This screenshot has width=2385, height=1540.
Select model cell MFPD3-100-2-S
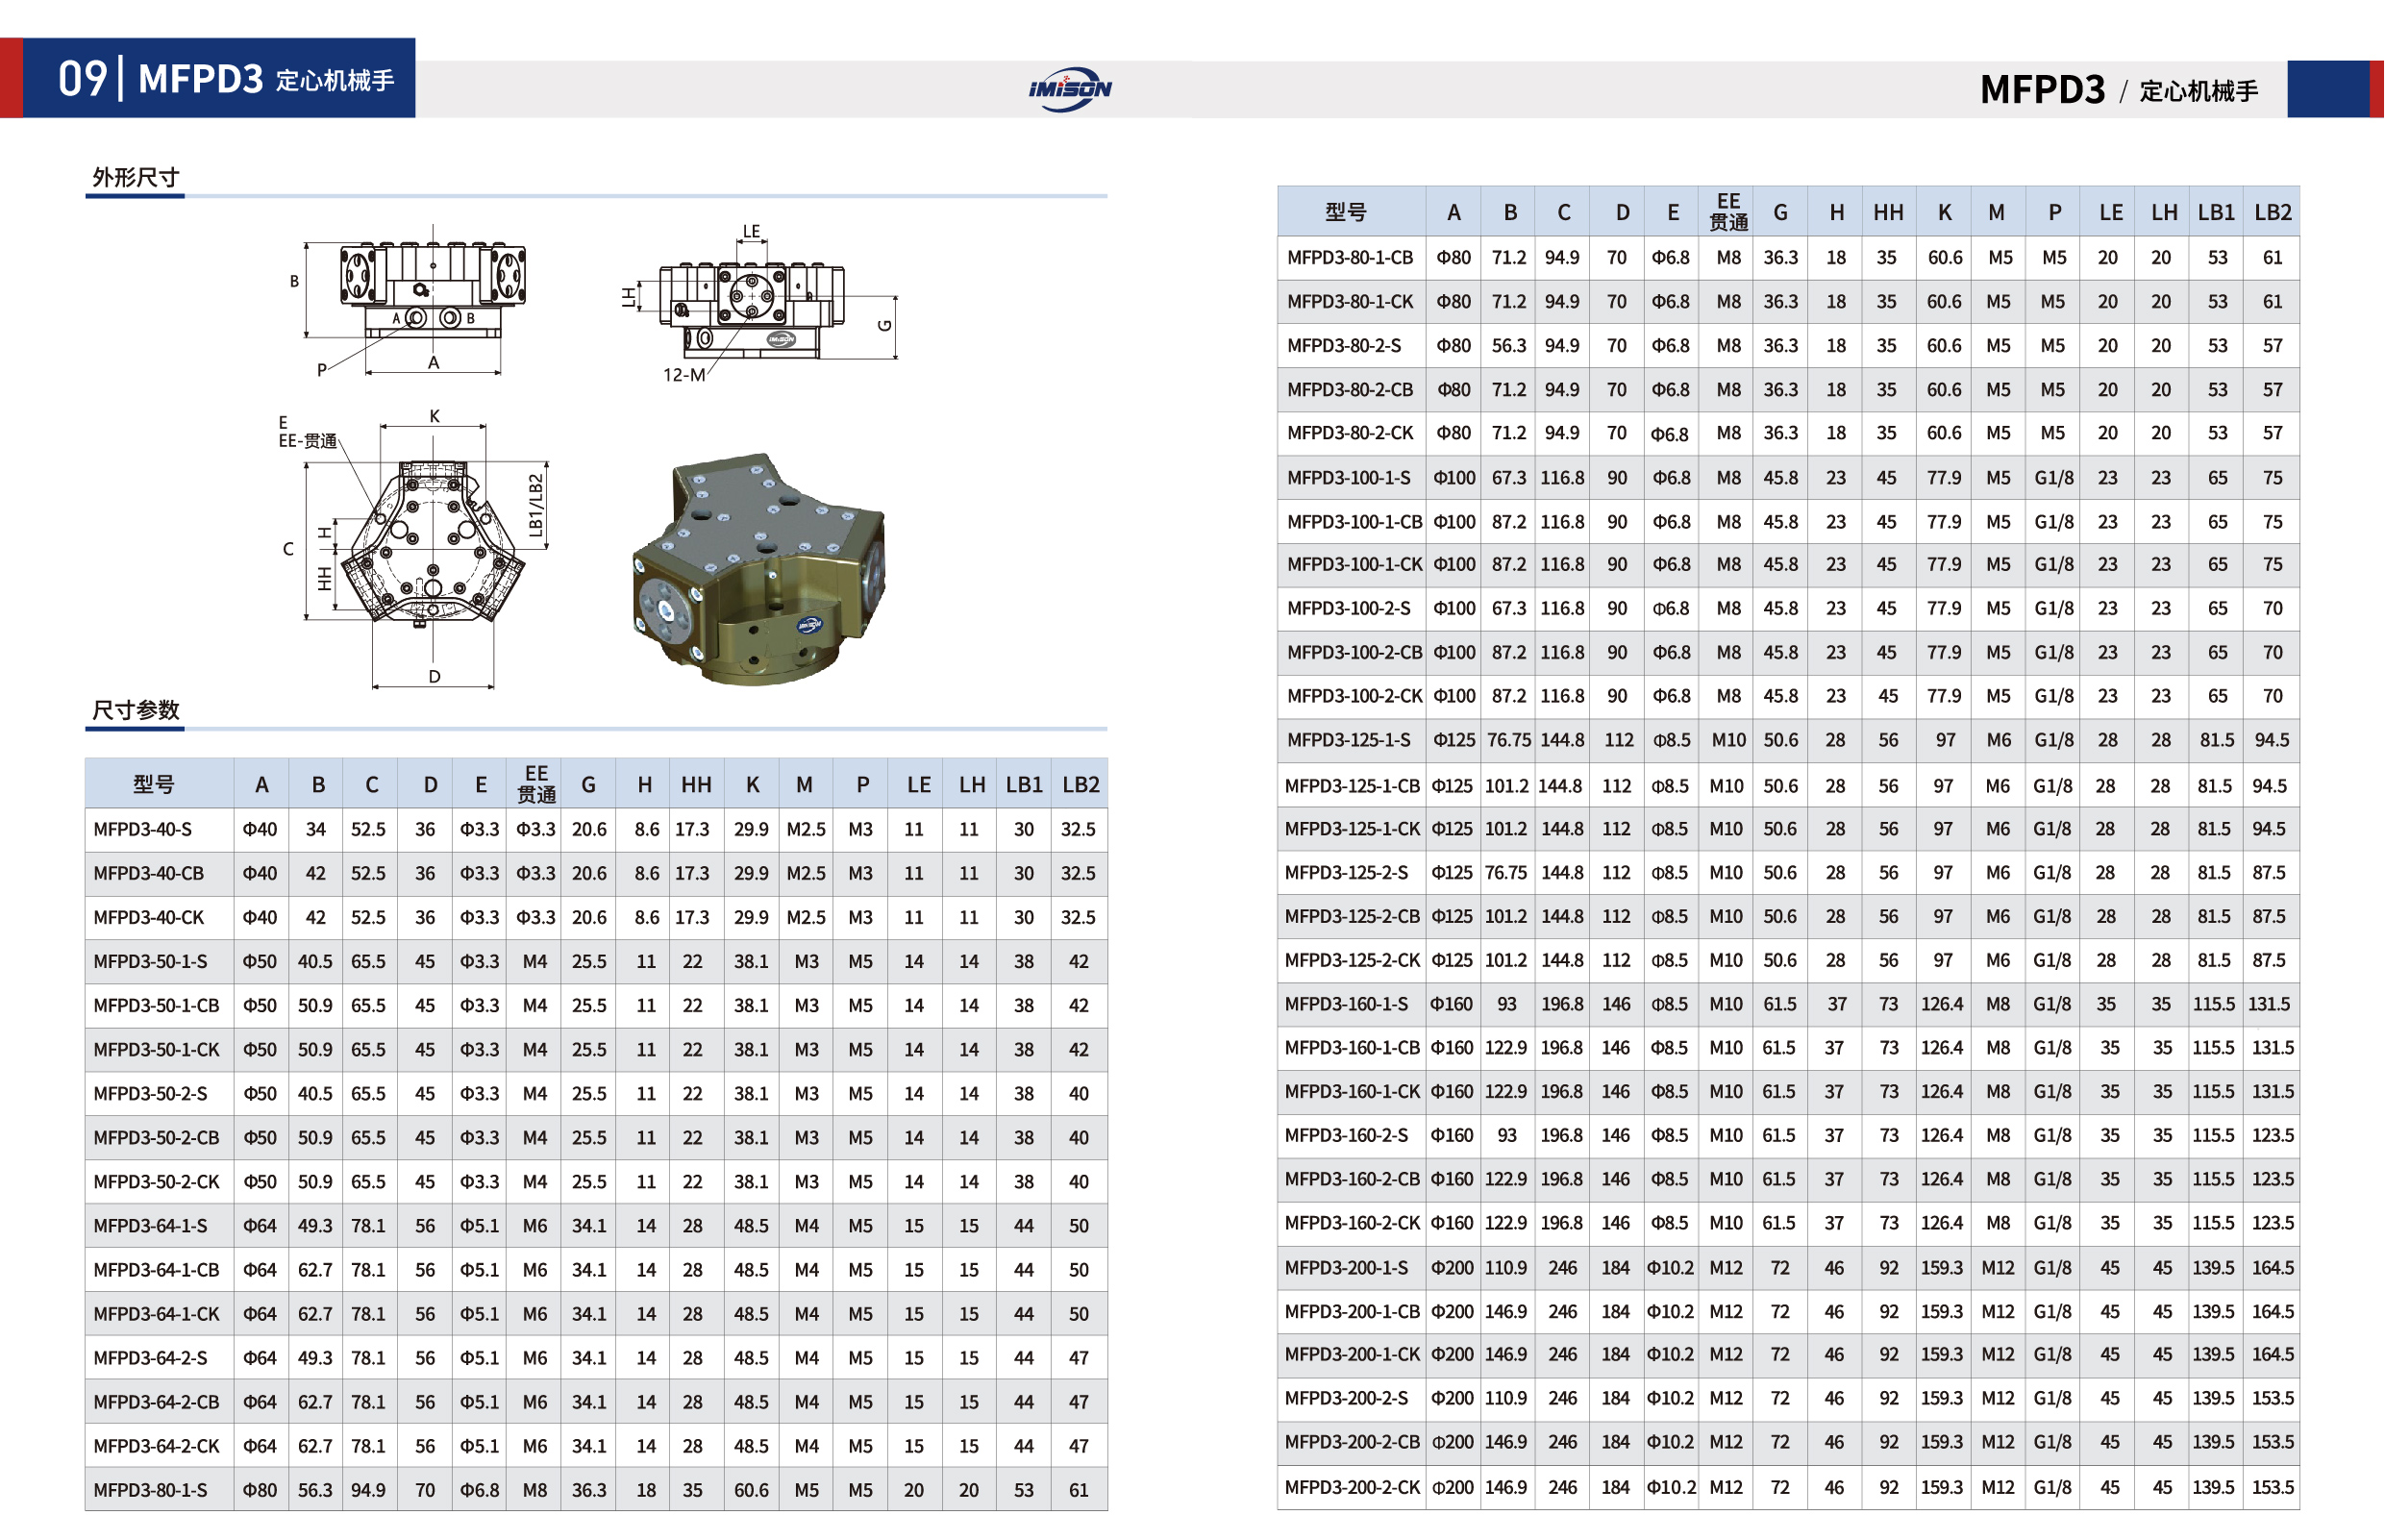[x=1352, y=608]
